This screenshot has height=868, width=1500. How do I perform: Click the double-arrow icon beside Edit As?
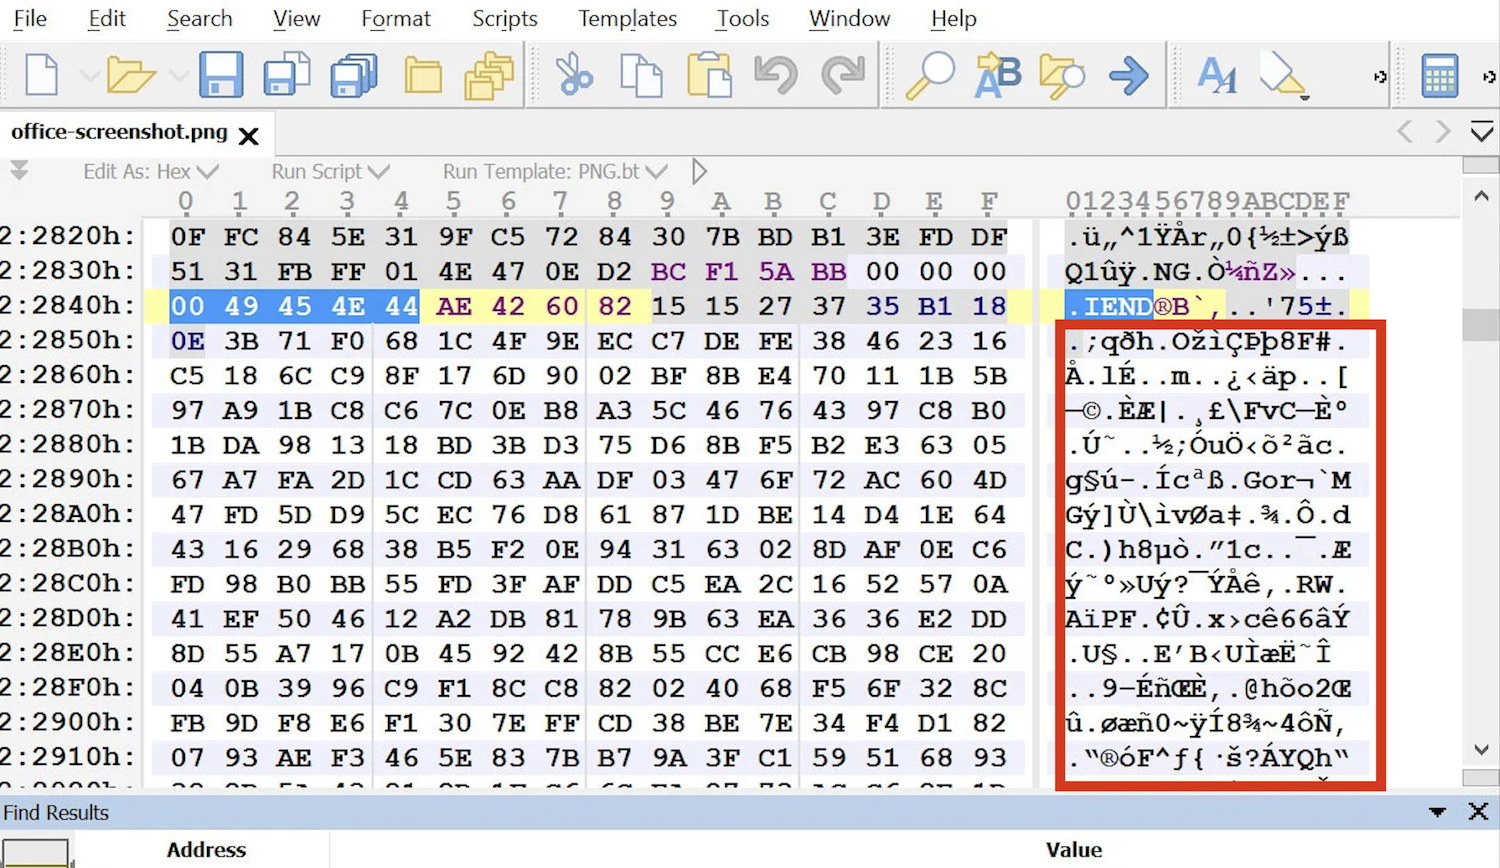point(19,171)
